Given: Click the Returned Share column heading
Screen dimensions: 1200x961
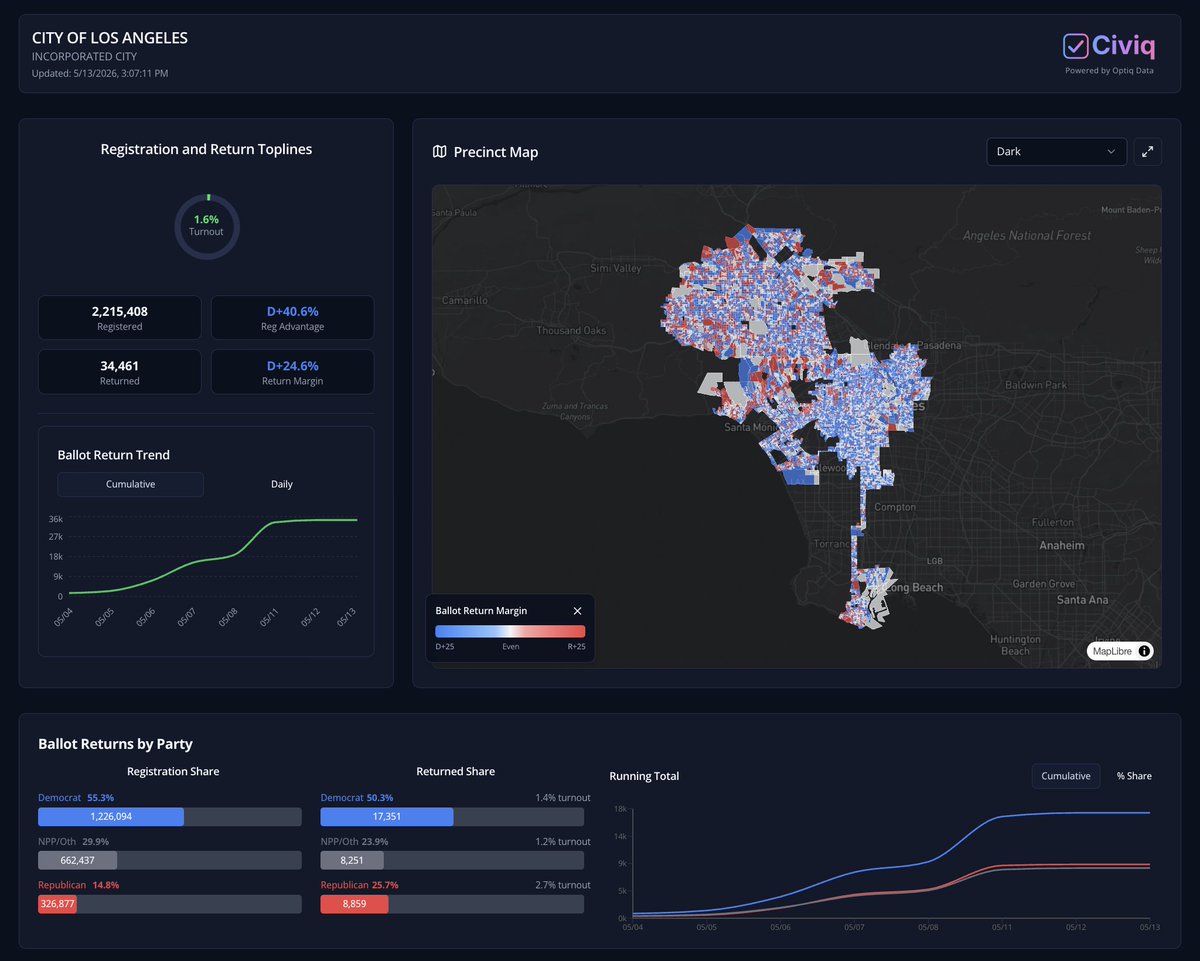Looking at the screenshot, I should point(455,771).
